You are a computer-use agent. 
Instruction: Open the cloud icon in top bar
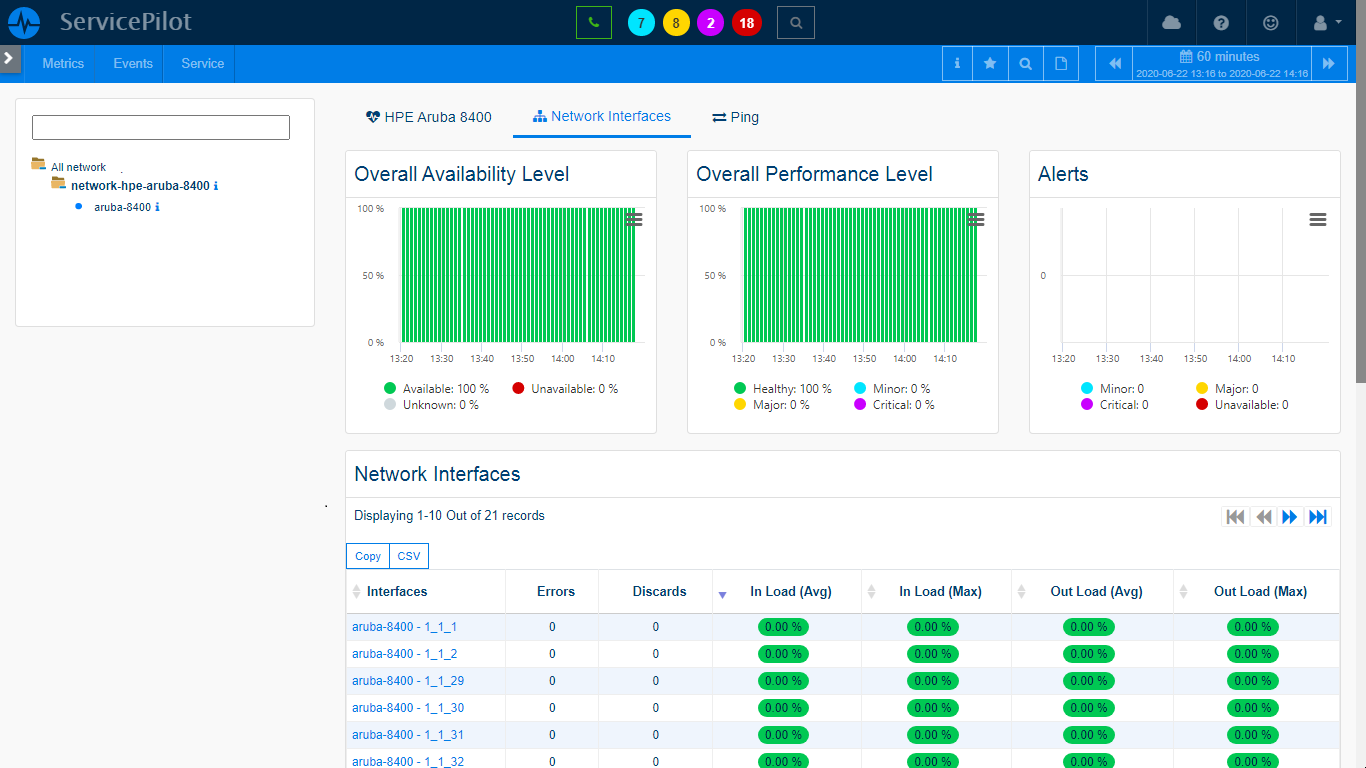point(1171,22)
